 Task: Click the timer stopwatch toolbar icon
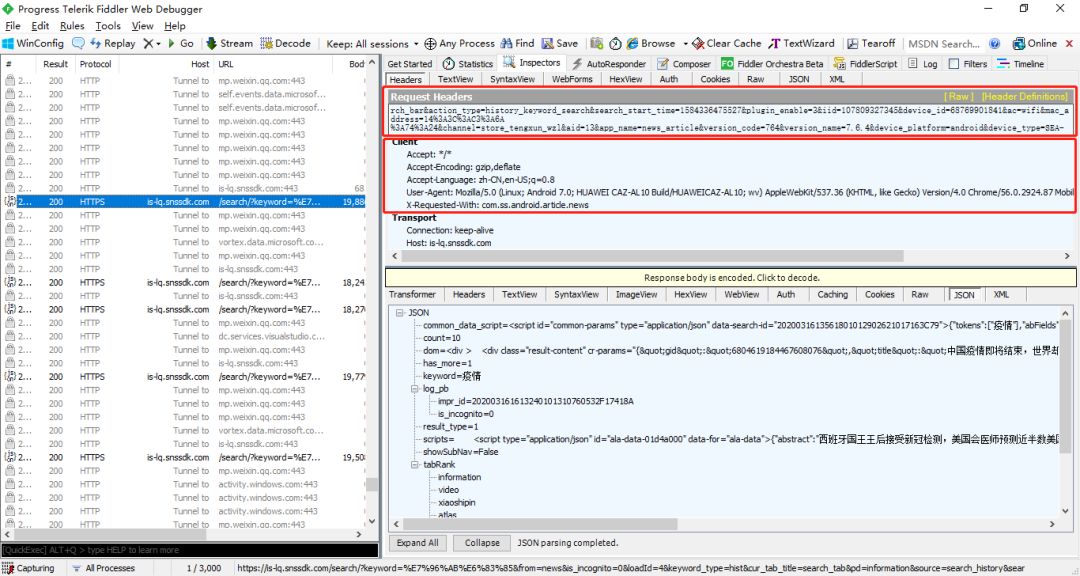[615, 43]
